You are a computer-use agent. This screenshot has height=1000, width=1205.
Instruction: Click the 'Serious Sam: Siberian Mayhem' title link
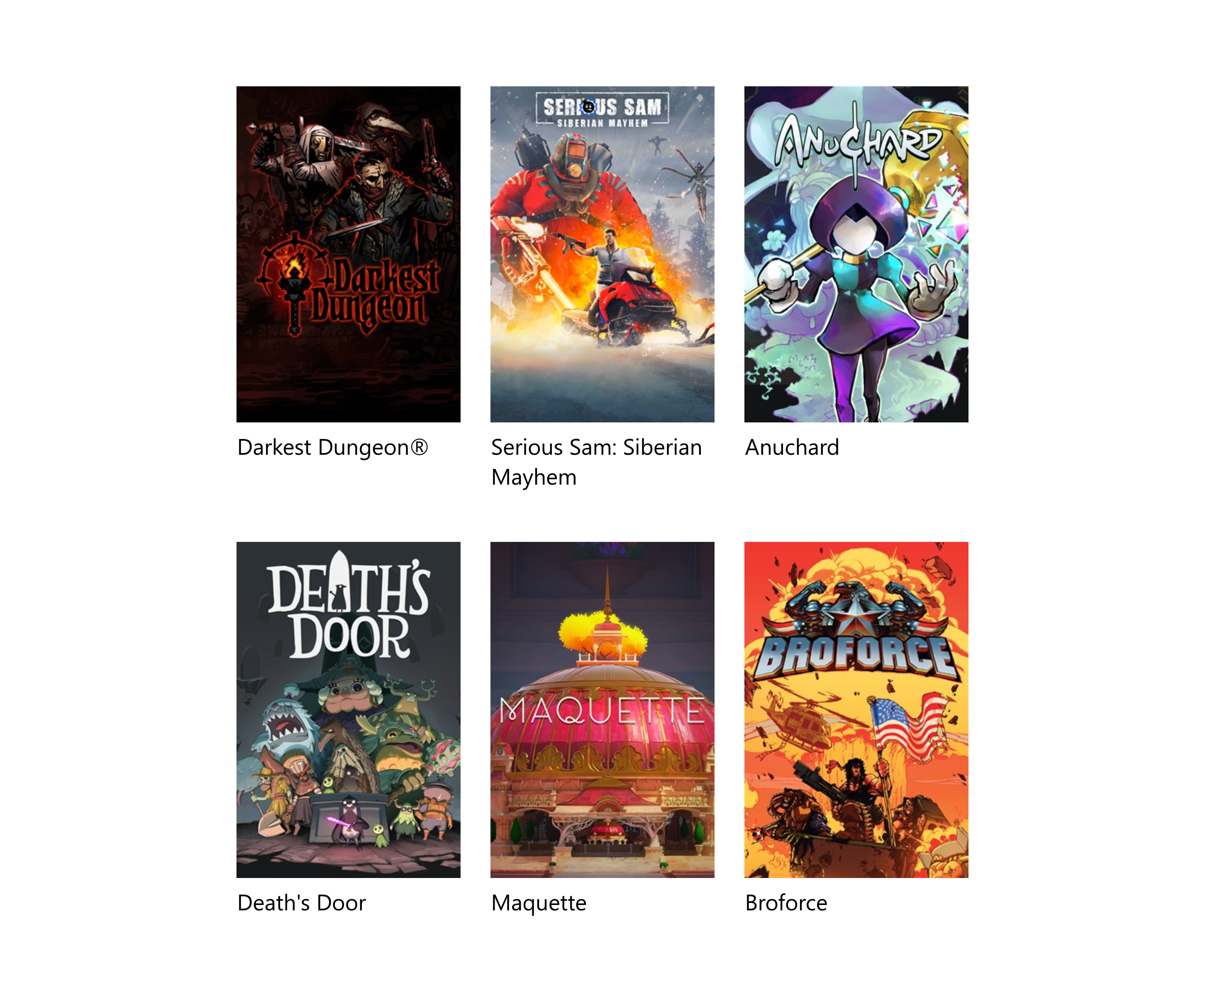click(x=596, y=462)
